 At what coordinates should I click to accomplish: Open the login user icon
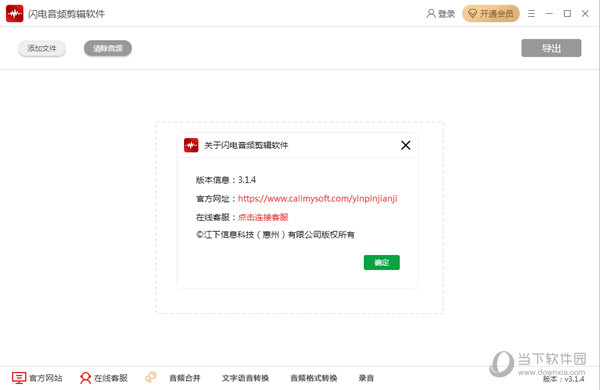point(431,14)
